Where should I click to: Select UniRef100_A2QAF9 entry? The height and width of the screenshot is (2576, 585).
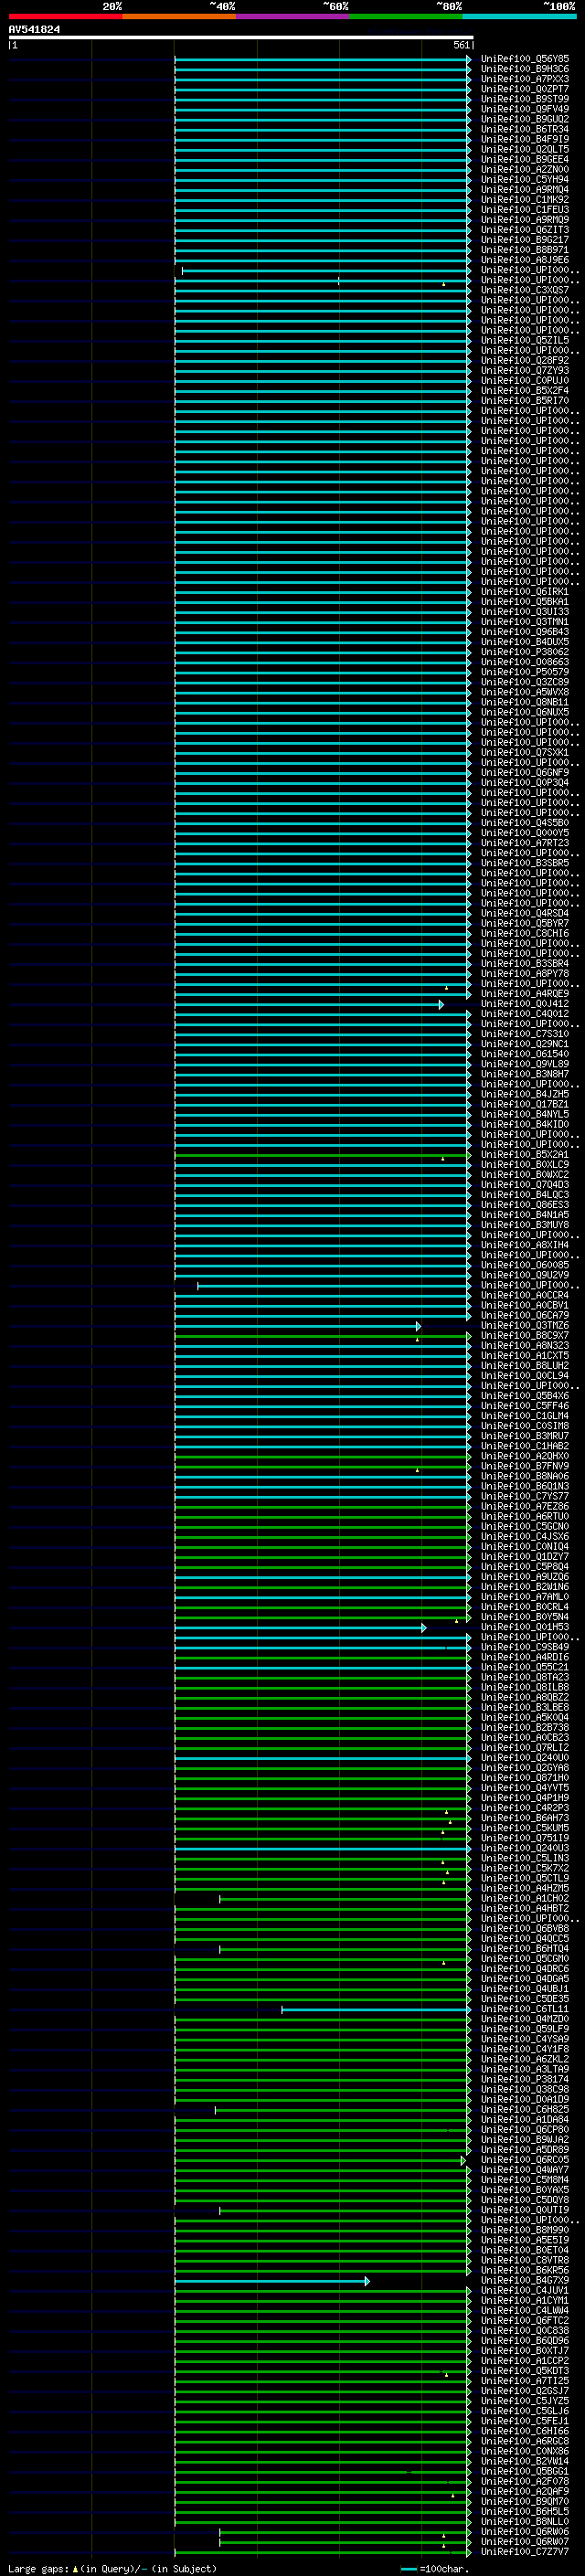click(x=525, y=2491)
